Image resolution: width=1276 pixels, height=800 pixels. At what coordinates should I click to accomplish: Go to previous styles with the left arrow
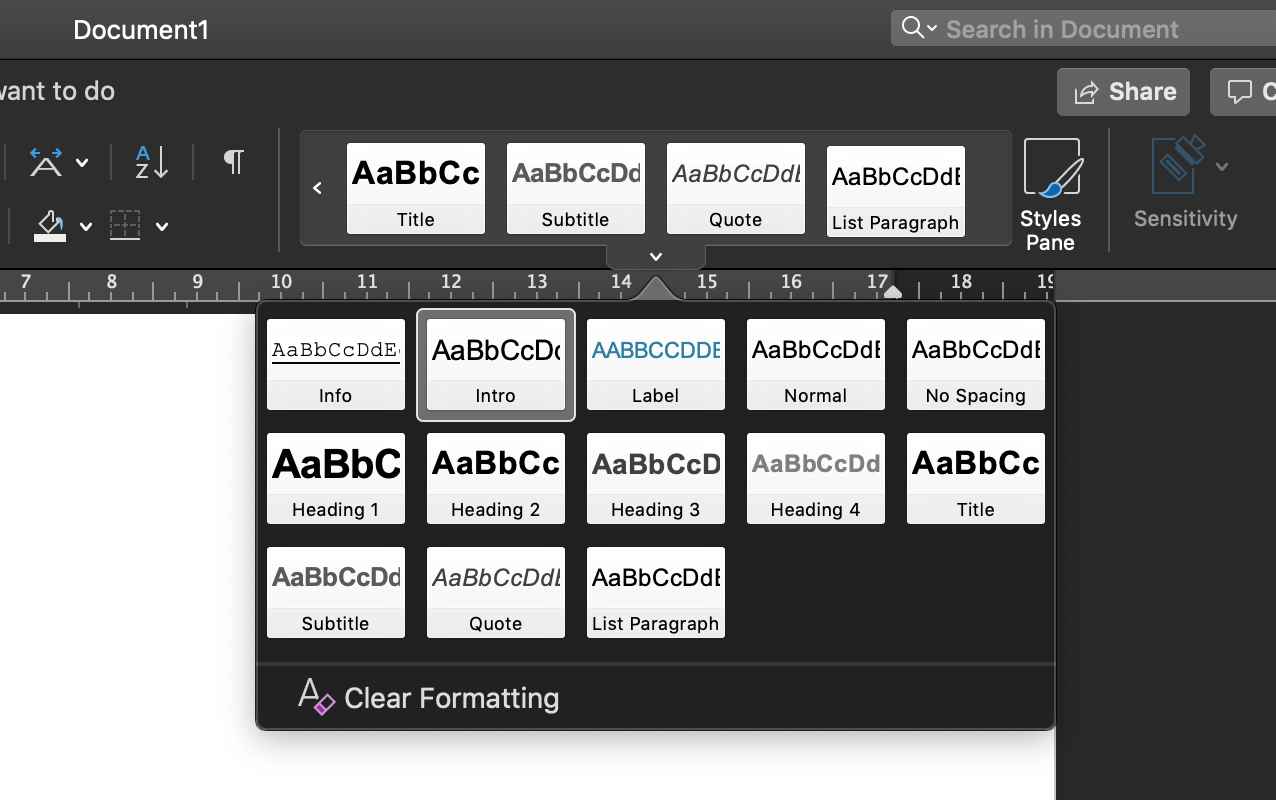tap(317, 188)
